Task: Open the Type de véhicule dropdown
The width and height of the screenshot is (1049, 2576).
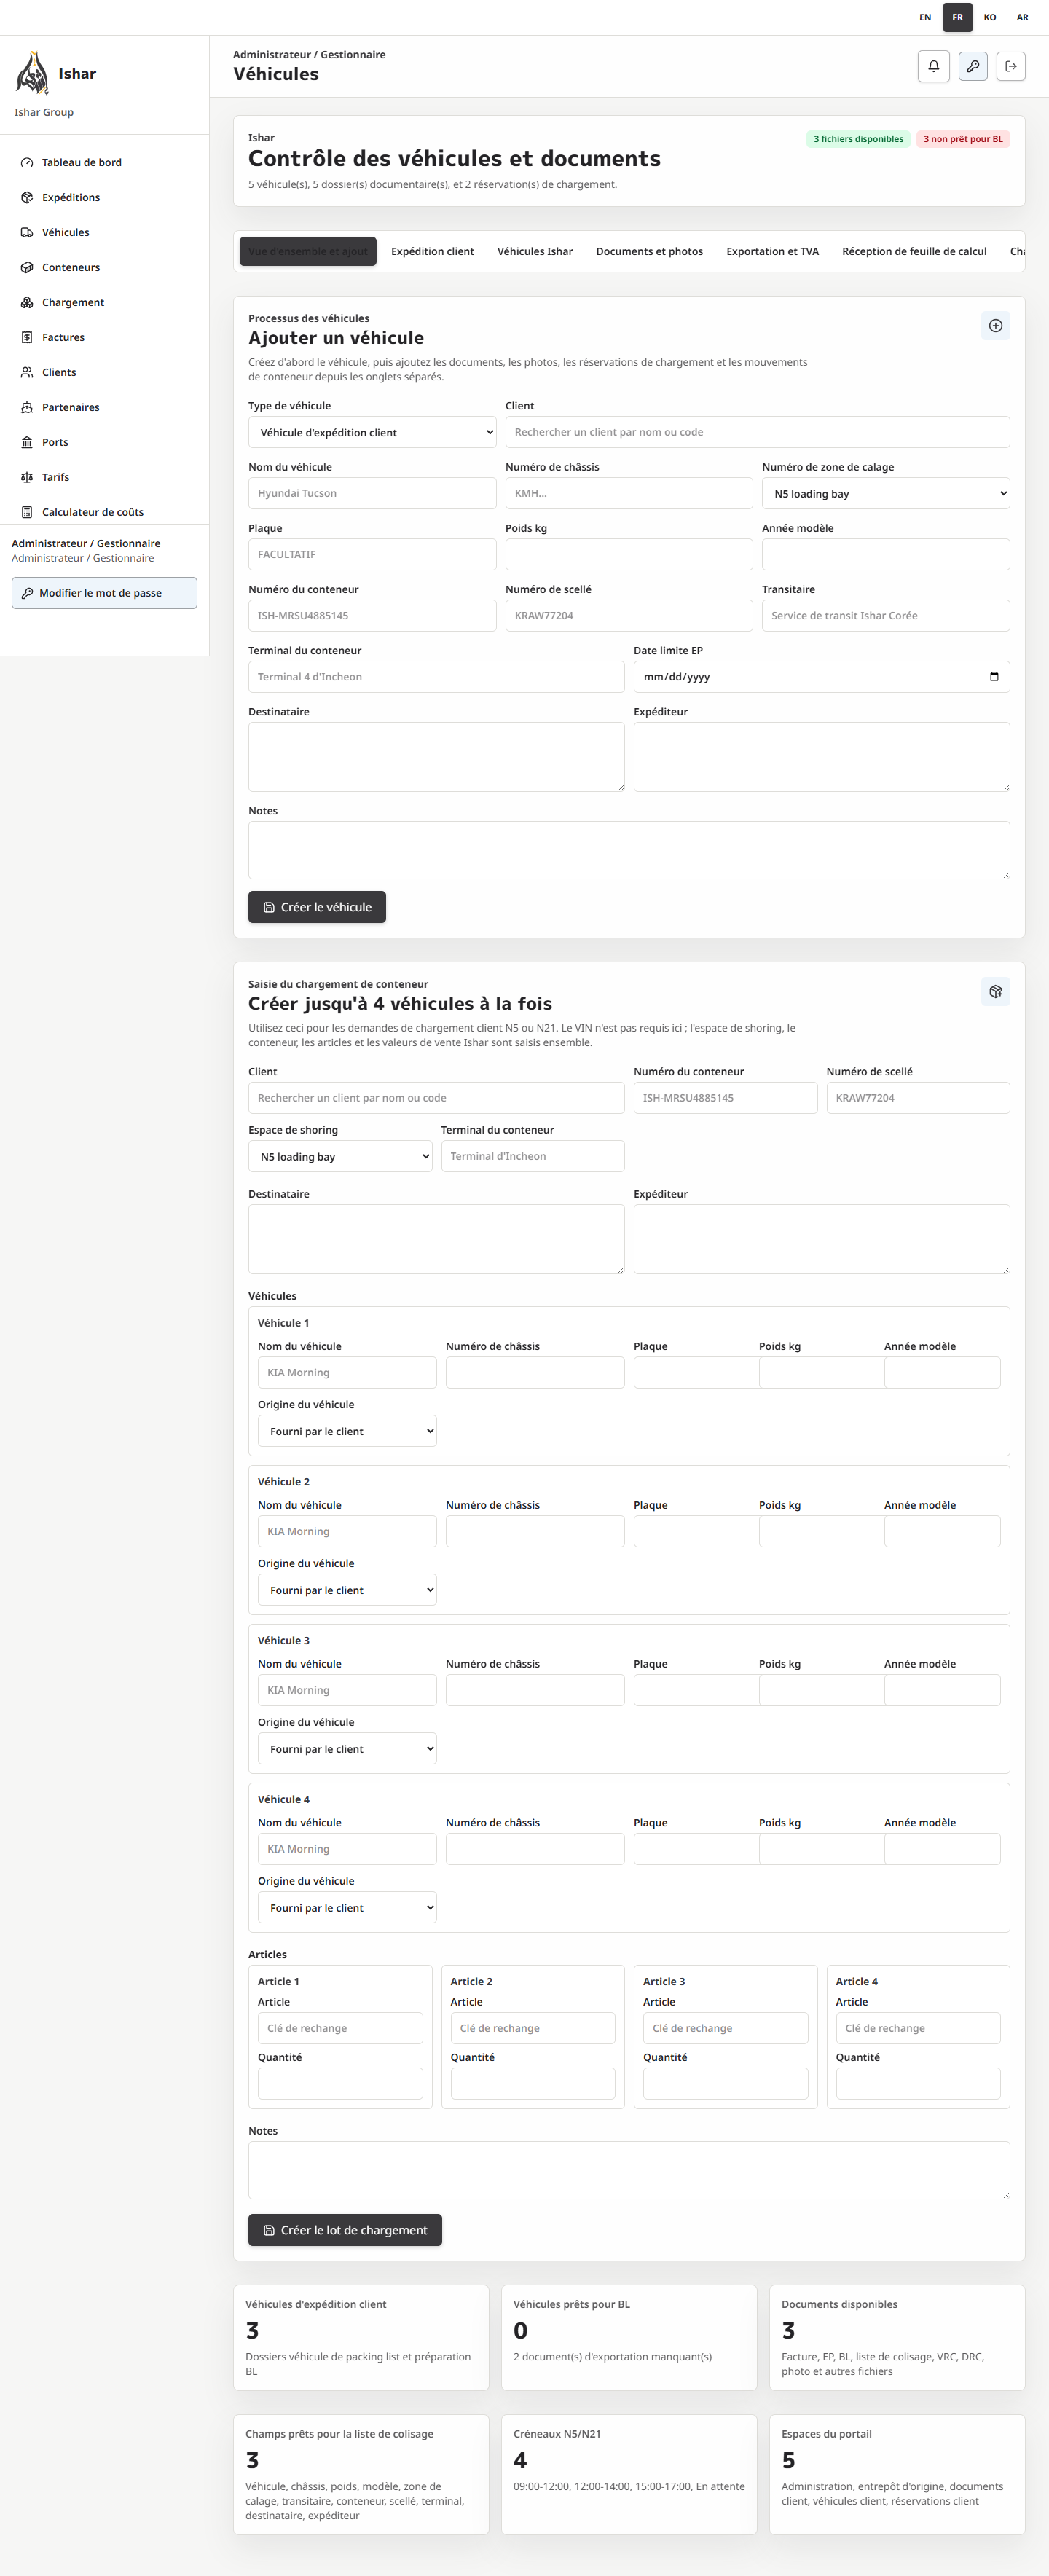Action: pyautogui.click(x=372, y=432)
